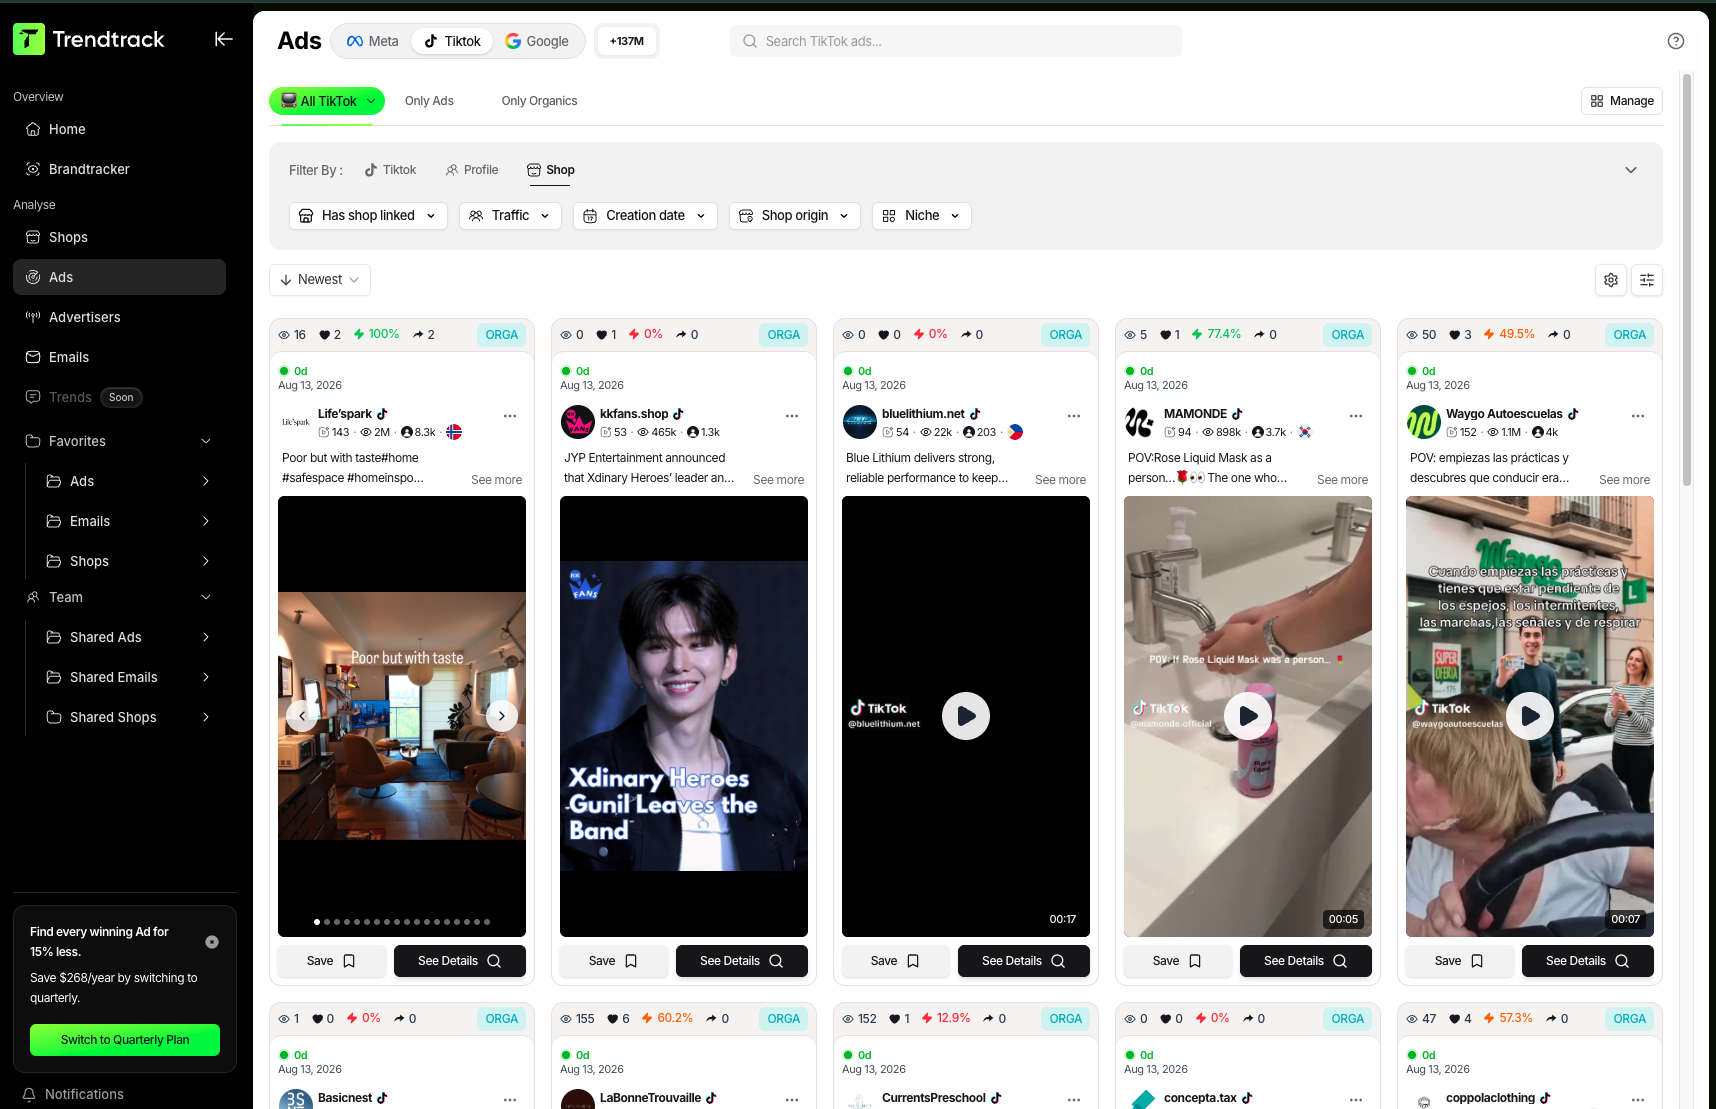1716x1109 pixels.
Task: Open the filter sliders icon
Action: pyautogui.click(x=1647, y=280)
